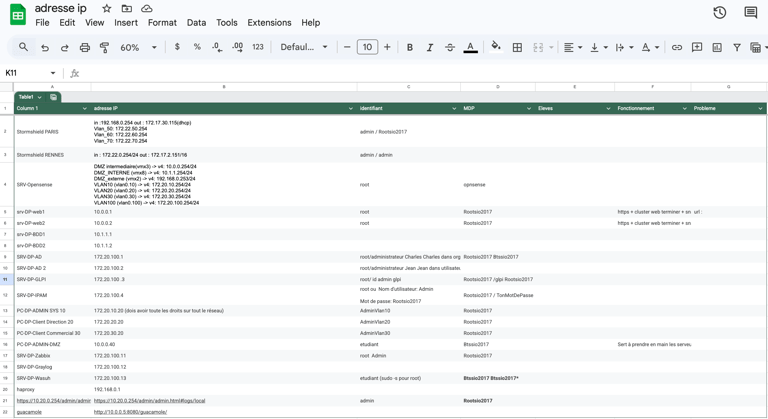Open Eleves column header dropdown
Screen dimensions: 768x419
[608, 108]
